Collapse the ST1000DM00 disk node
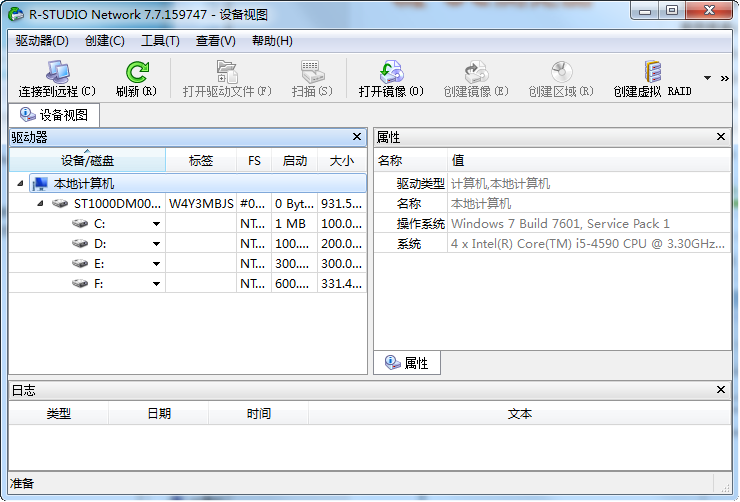 click(41, 204)
